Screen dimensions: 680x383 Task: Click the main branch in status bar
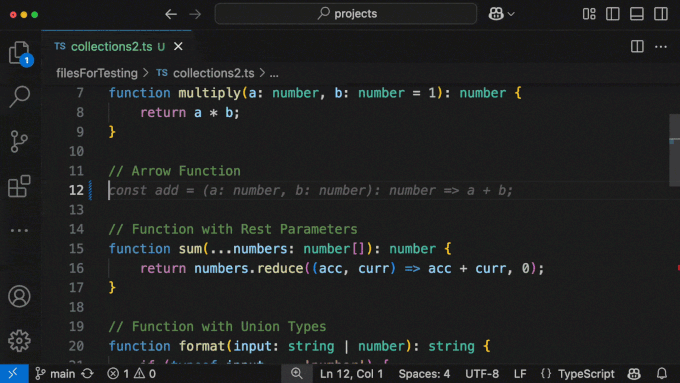(x=55, y=373)
